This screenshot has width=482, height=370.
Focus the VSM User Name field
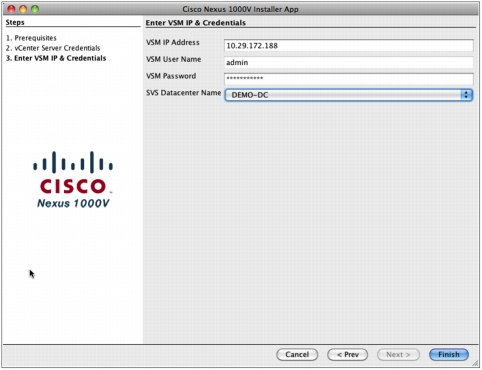point(349,62)
